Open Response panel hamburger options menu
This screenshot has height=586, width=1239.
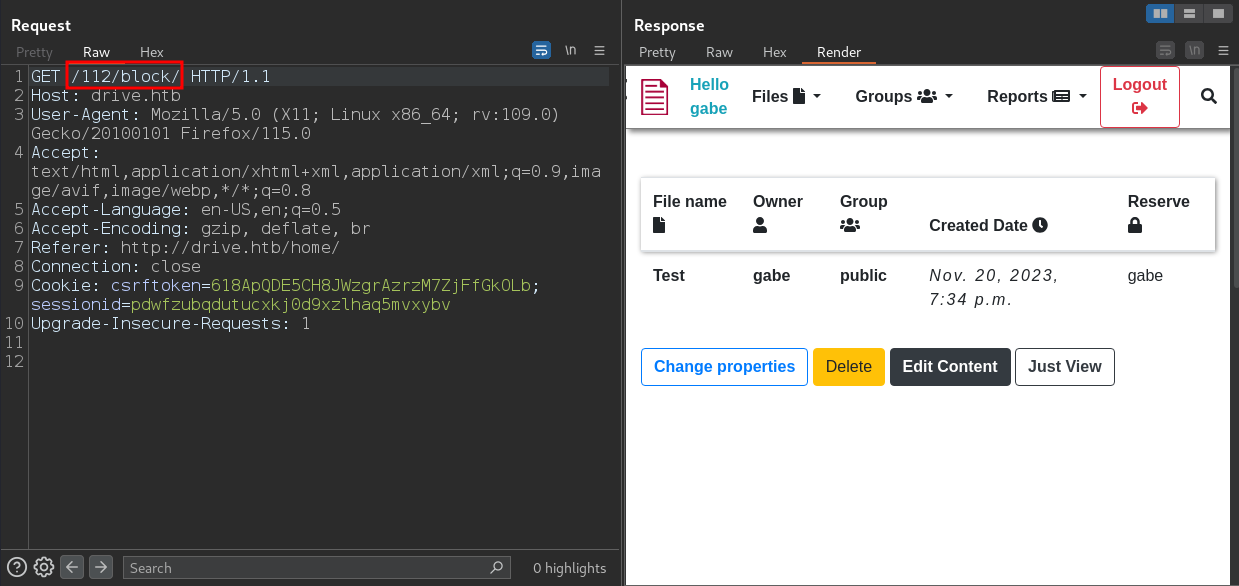point(1223,50)
